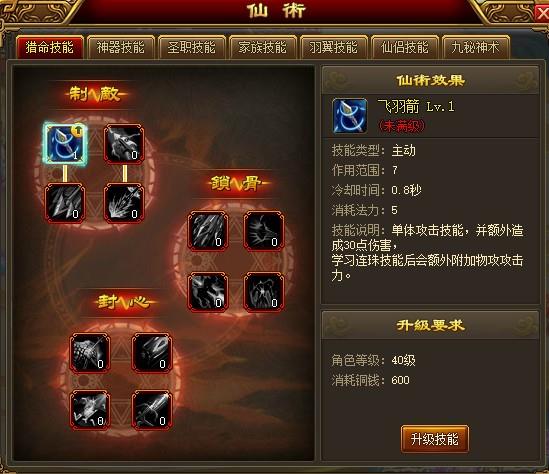Select the top-right skill in the 制敌 group
This screenshot has width=549, height=474.
tap(124, 144)
